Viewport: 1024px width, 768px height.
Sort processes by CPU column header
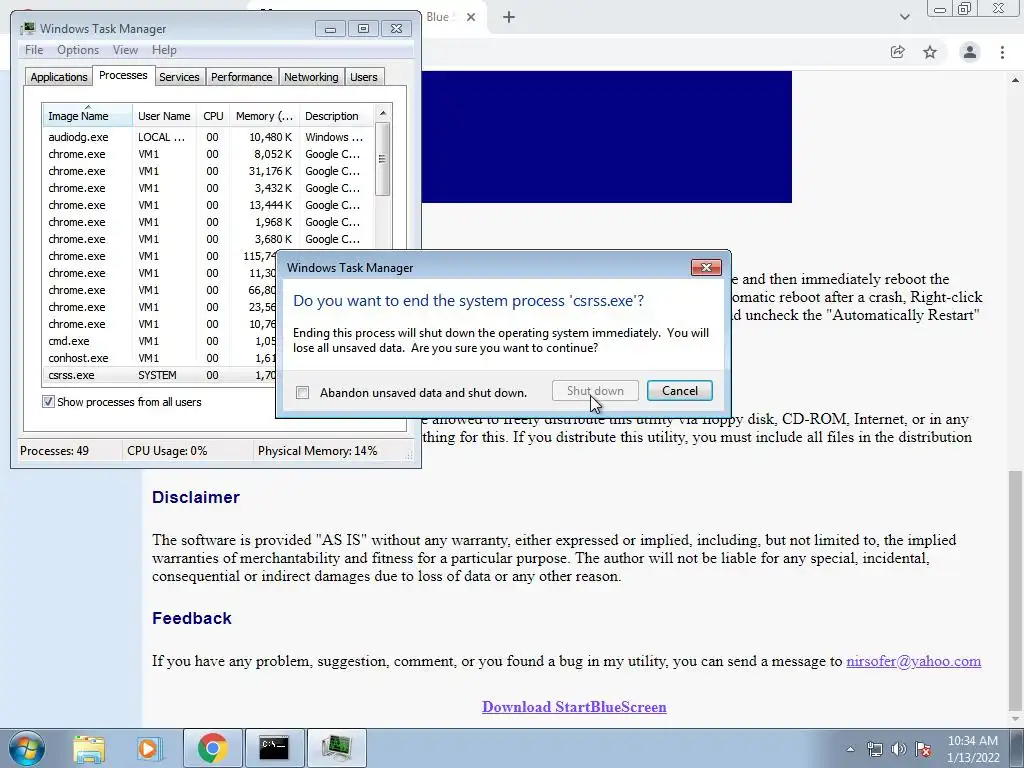point(213,116)
